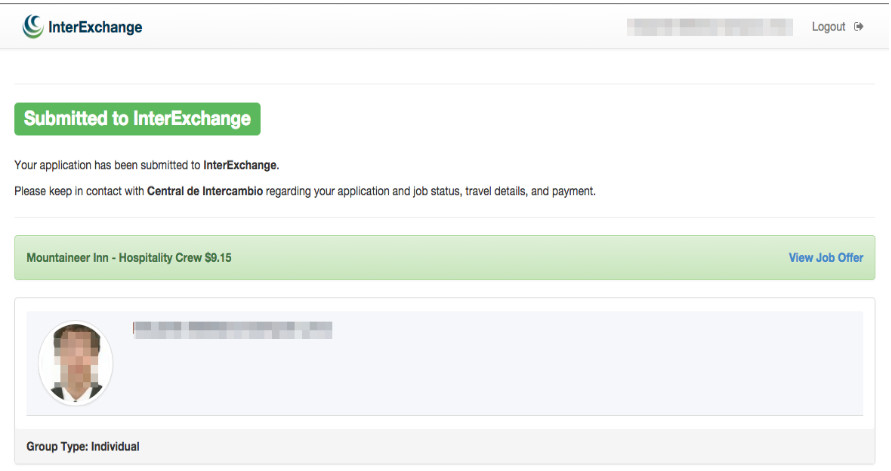Viewport: 891px width, 471px height.
Task: Click the 'Your application has been submitted' sentence
Action: coord(147,165)
